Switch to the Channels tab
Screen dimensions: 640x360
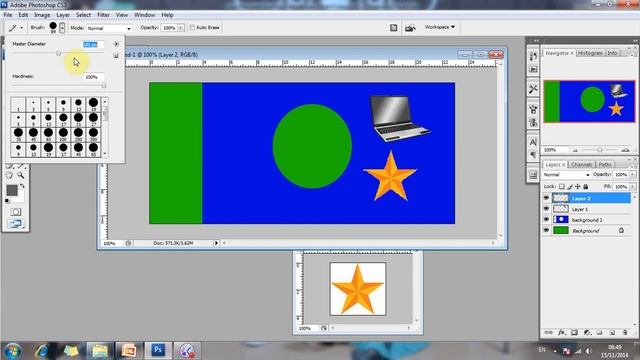click(581, 164)
